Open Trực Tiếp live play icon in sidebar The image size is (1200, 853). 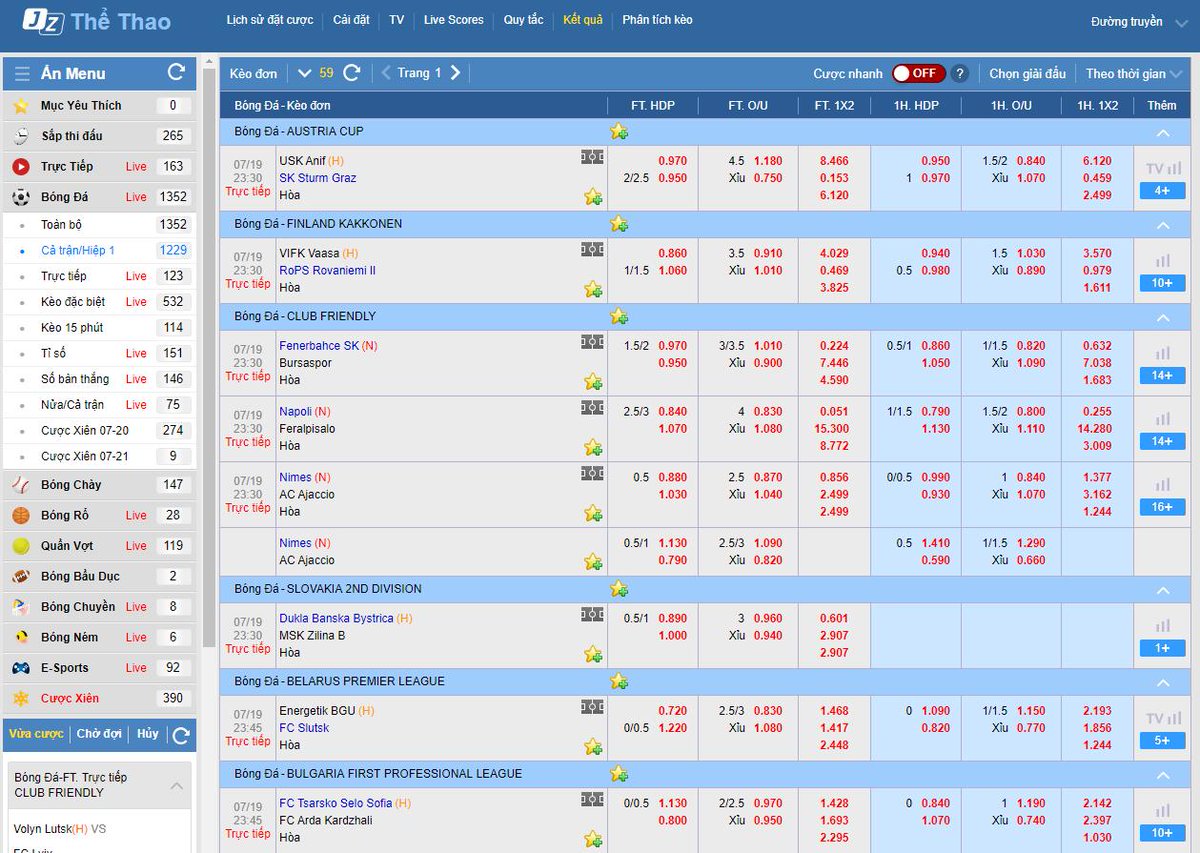[x=21, y=167]
